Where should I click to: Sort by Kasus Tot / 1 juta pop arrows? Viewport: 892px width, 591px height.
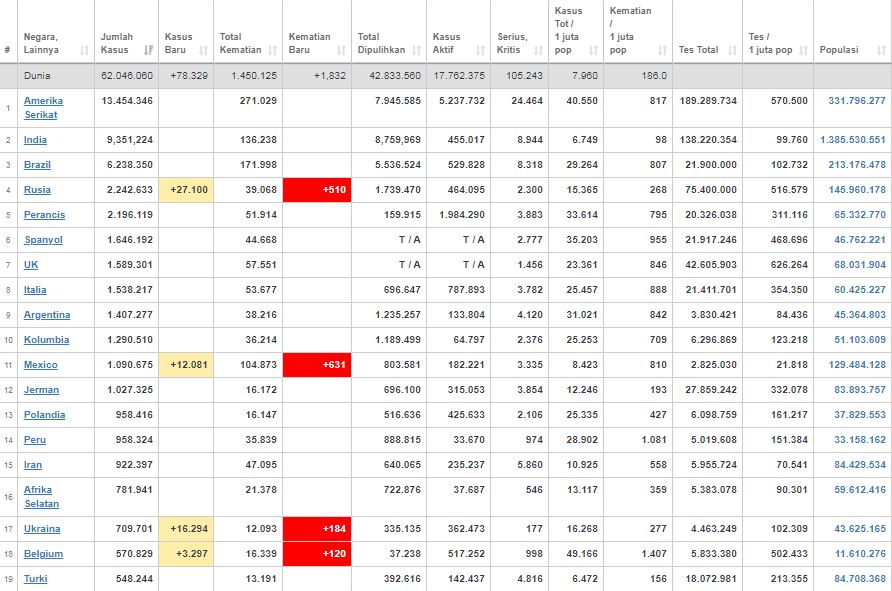pos(593,50)
